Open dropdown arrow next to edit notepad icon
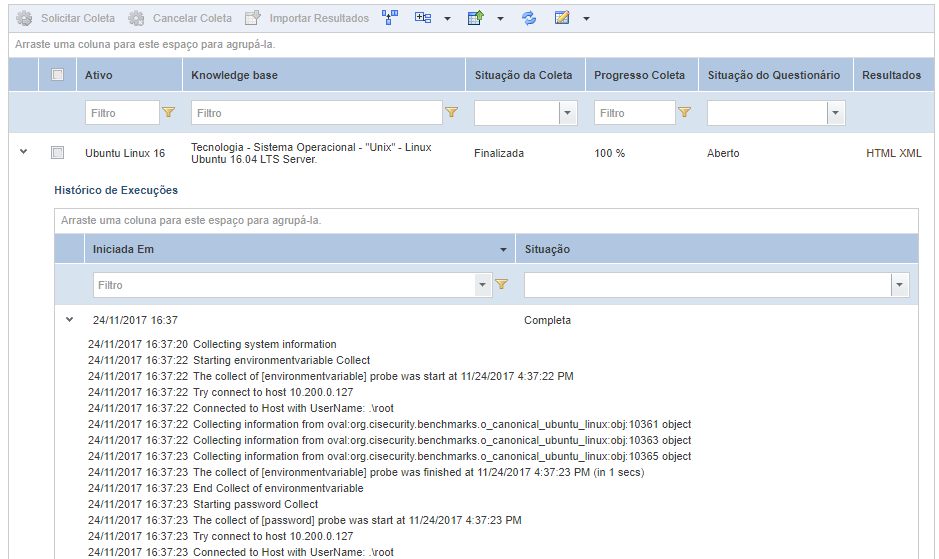Viewport: 939px width, 559px height. coord(586,19)
